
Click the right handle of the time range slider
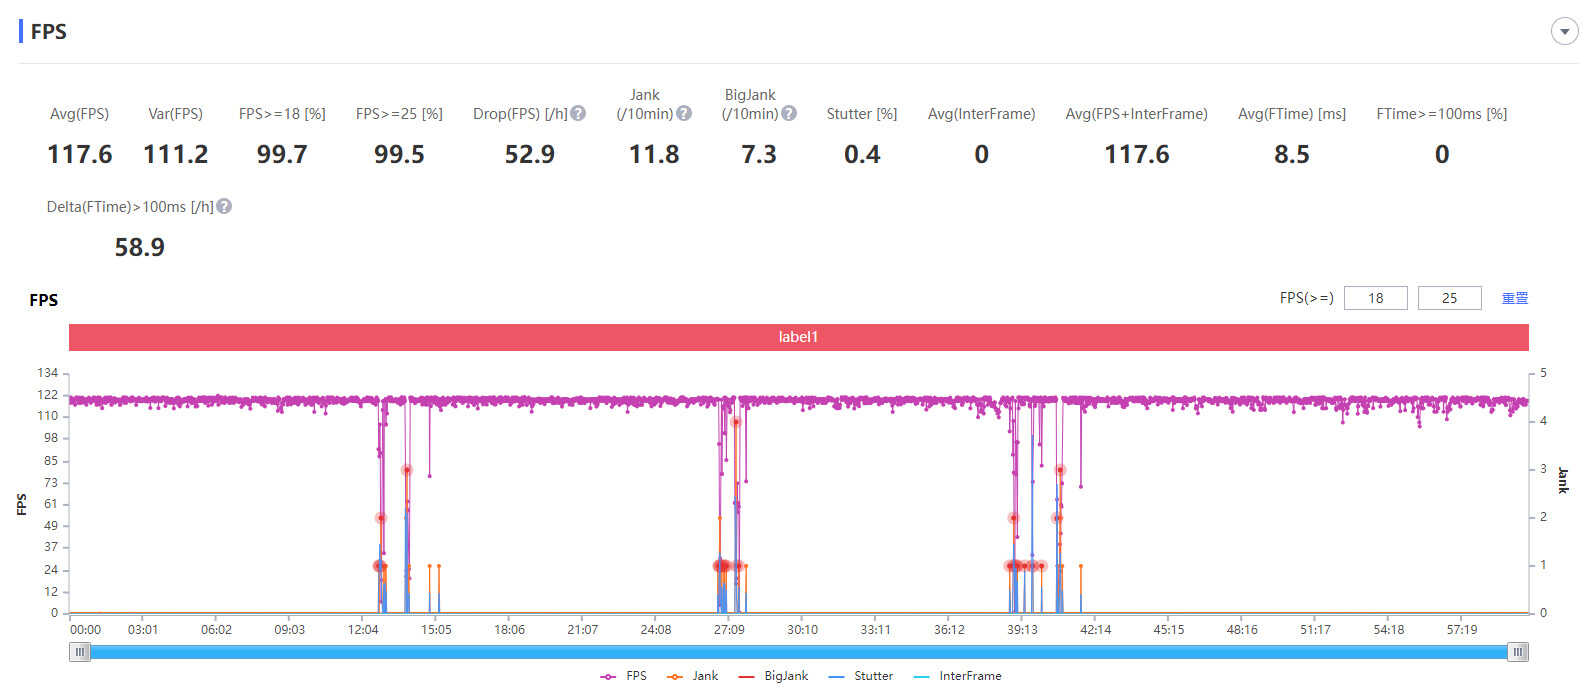coord(1518,652)
